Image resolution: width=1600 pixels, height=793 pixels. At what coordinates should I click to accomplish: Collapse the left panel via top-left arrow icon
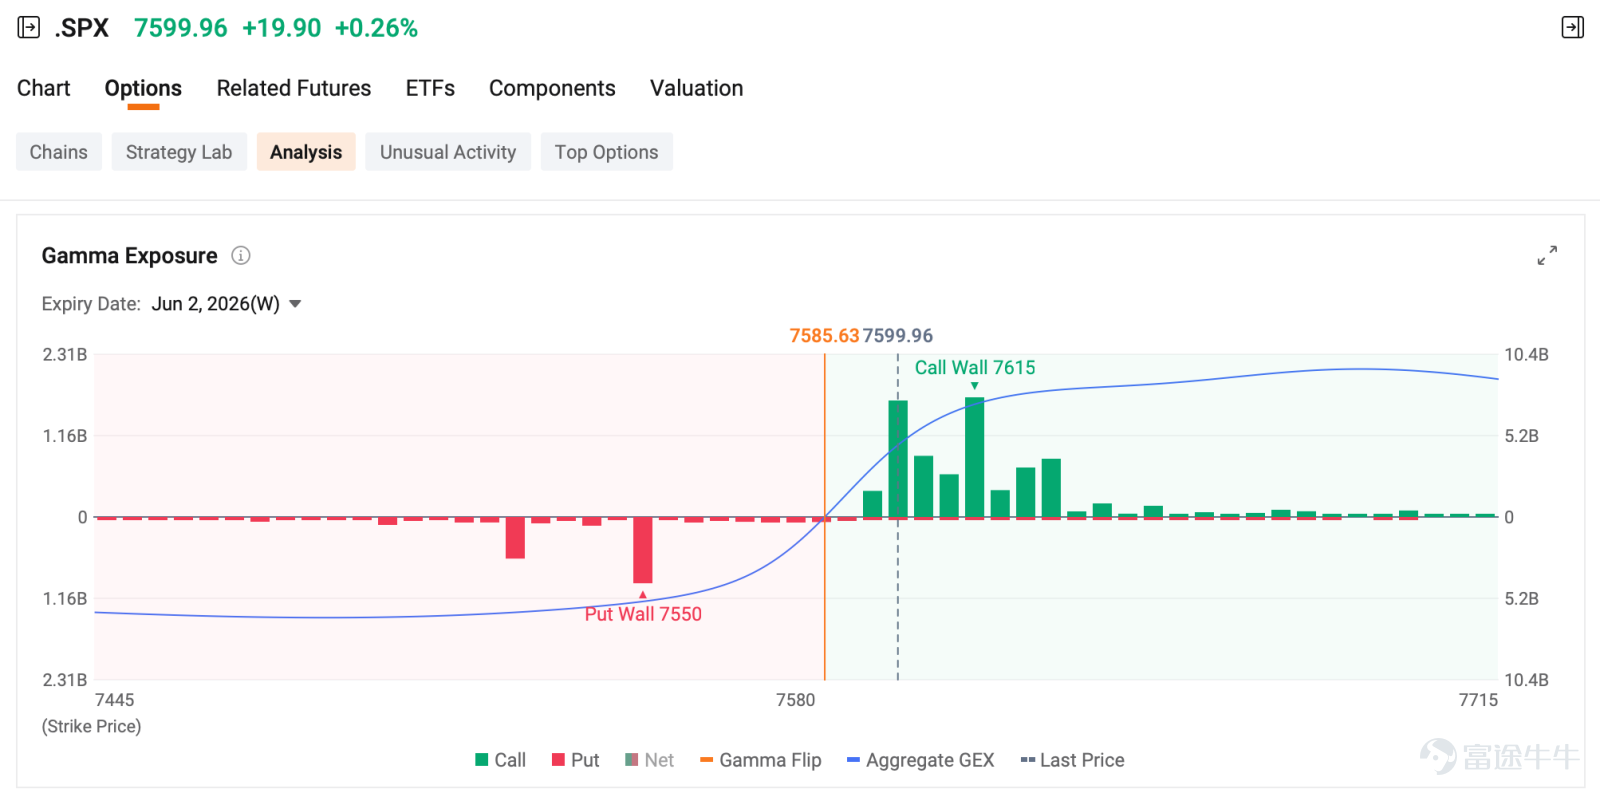(29, 28)
